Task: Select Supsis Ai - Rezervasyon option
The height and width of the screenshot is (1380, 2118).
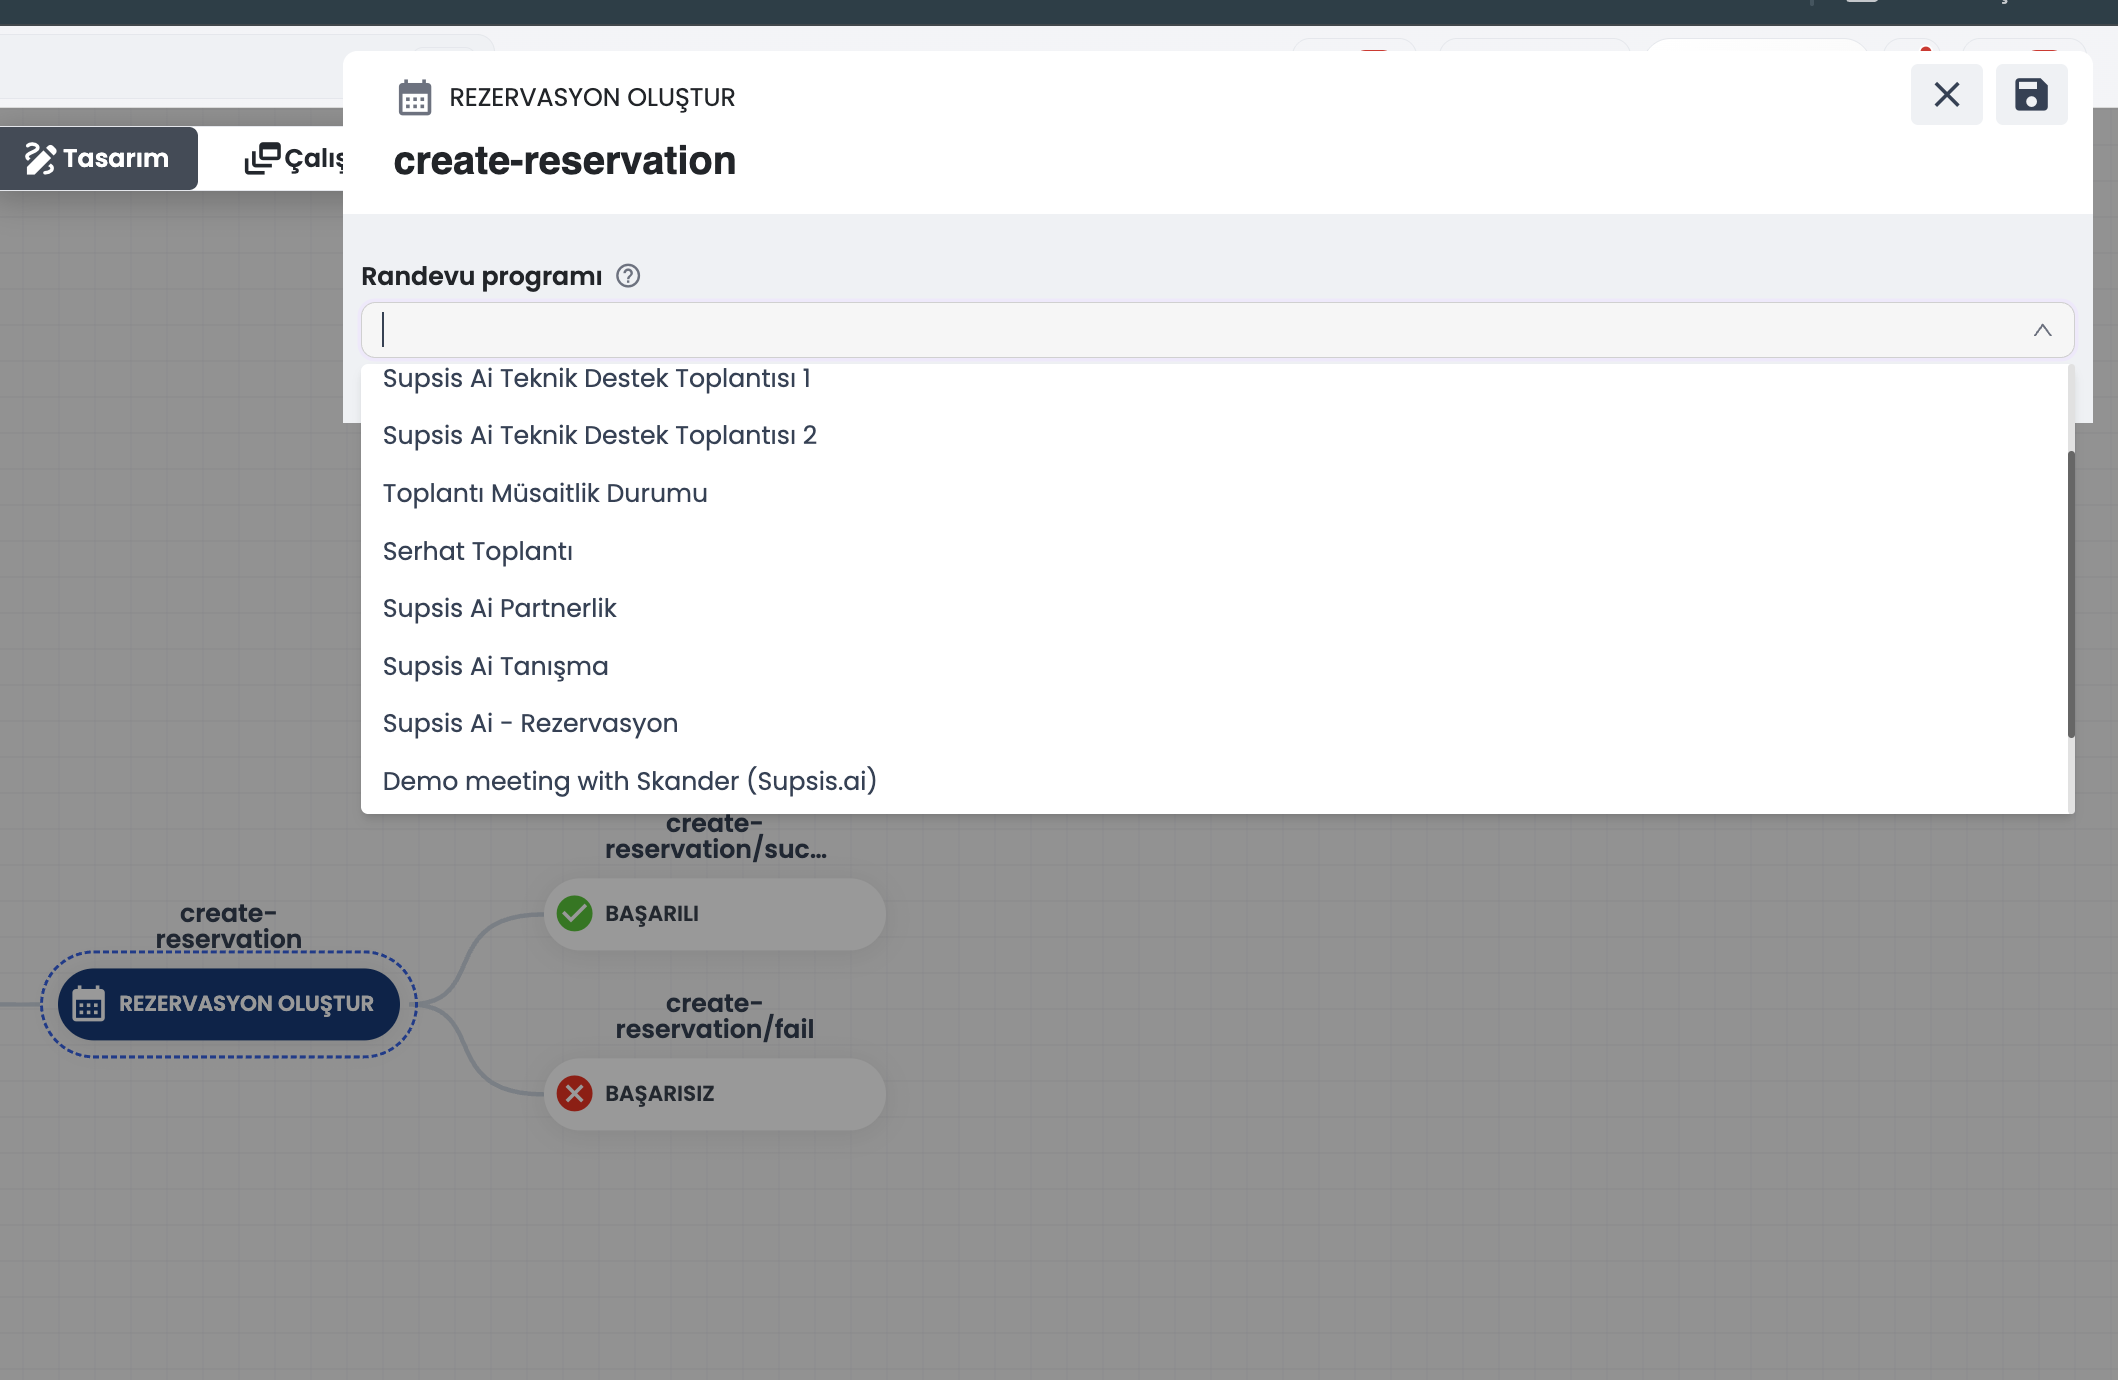Action: coord(1214,724)
